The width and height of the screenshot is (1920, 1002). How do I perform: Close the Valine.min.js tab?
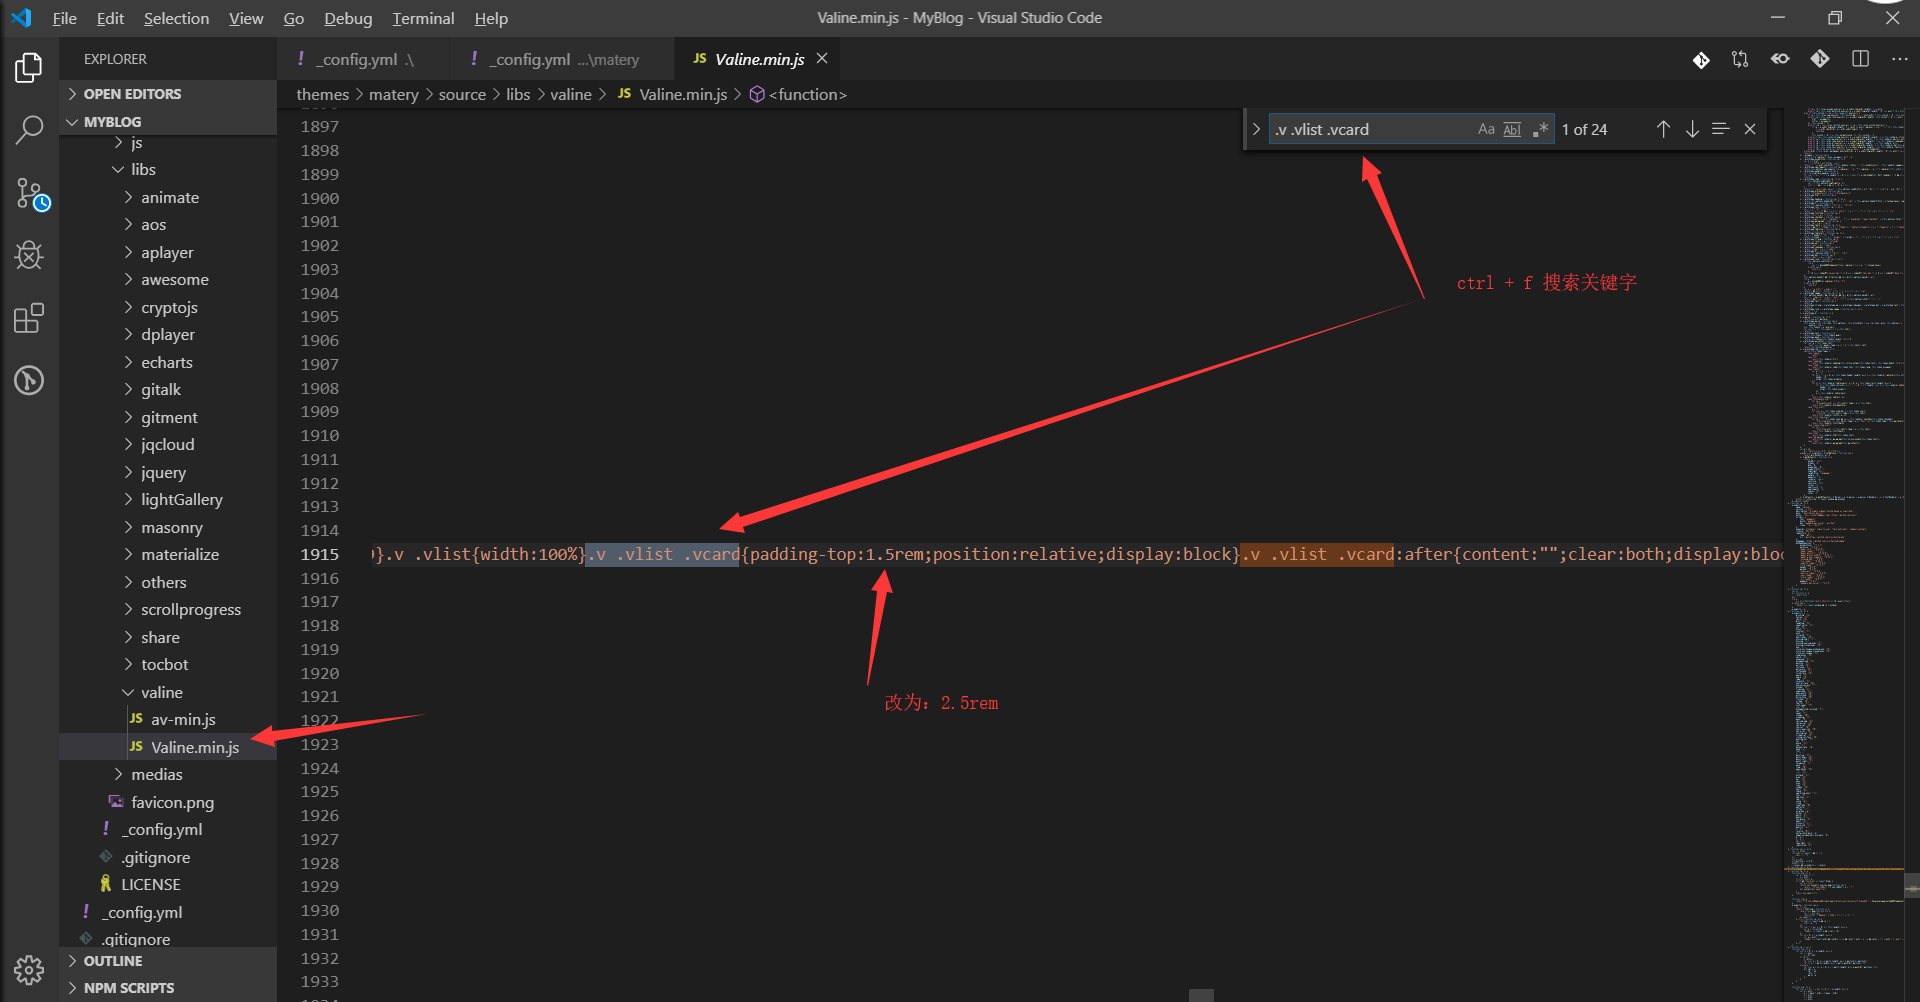(x=822, y=59)
